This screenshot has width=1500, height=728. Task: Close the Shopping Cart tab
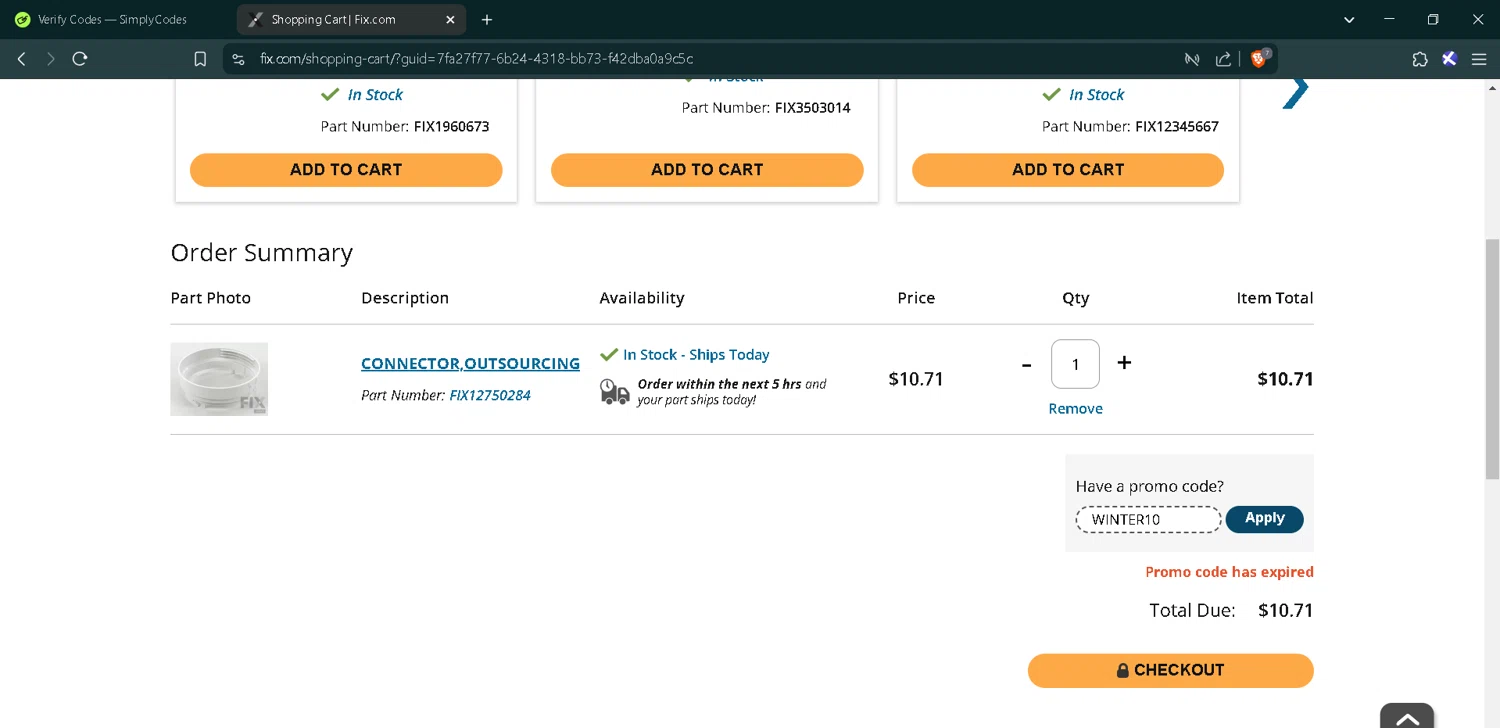pyautogui.click(x=450, y=19)
